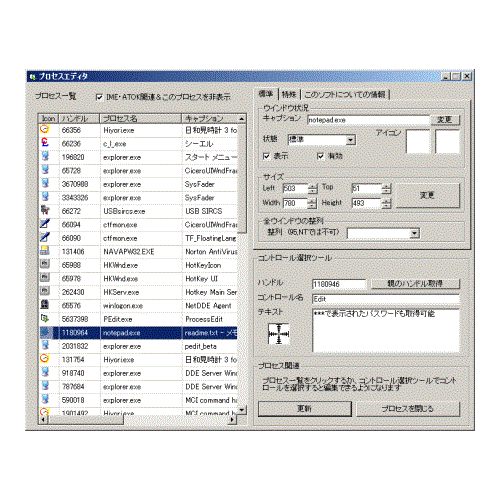Toggle the IME·ATOK hide processes checkbox

(x=99, y=97)
